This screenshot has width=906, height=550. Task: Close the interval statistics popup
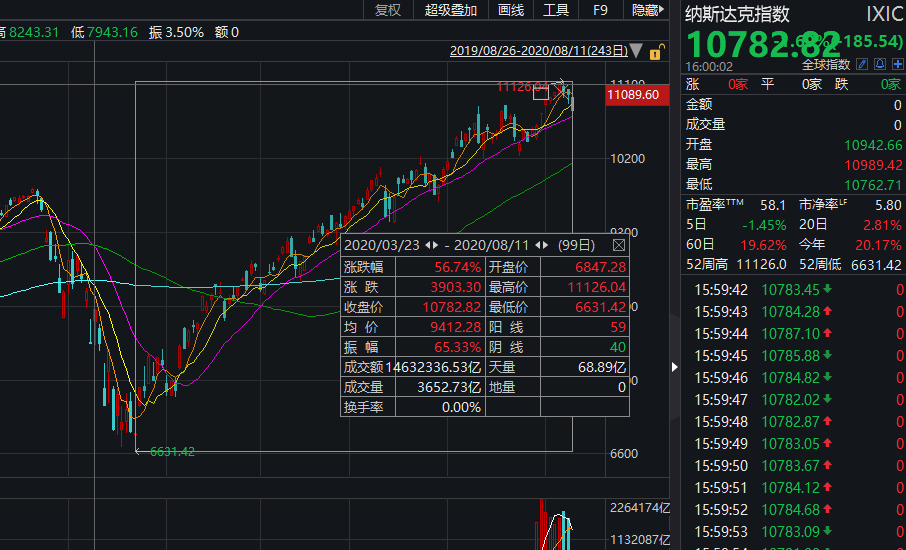click(x=618, y=245)
